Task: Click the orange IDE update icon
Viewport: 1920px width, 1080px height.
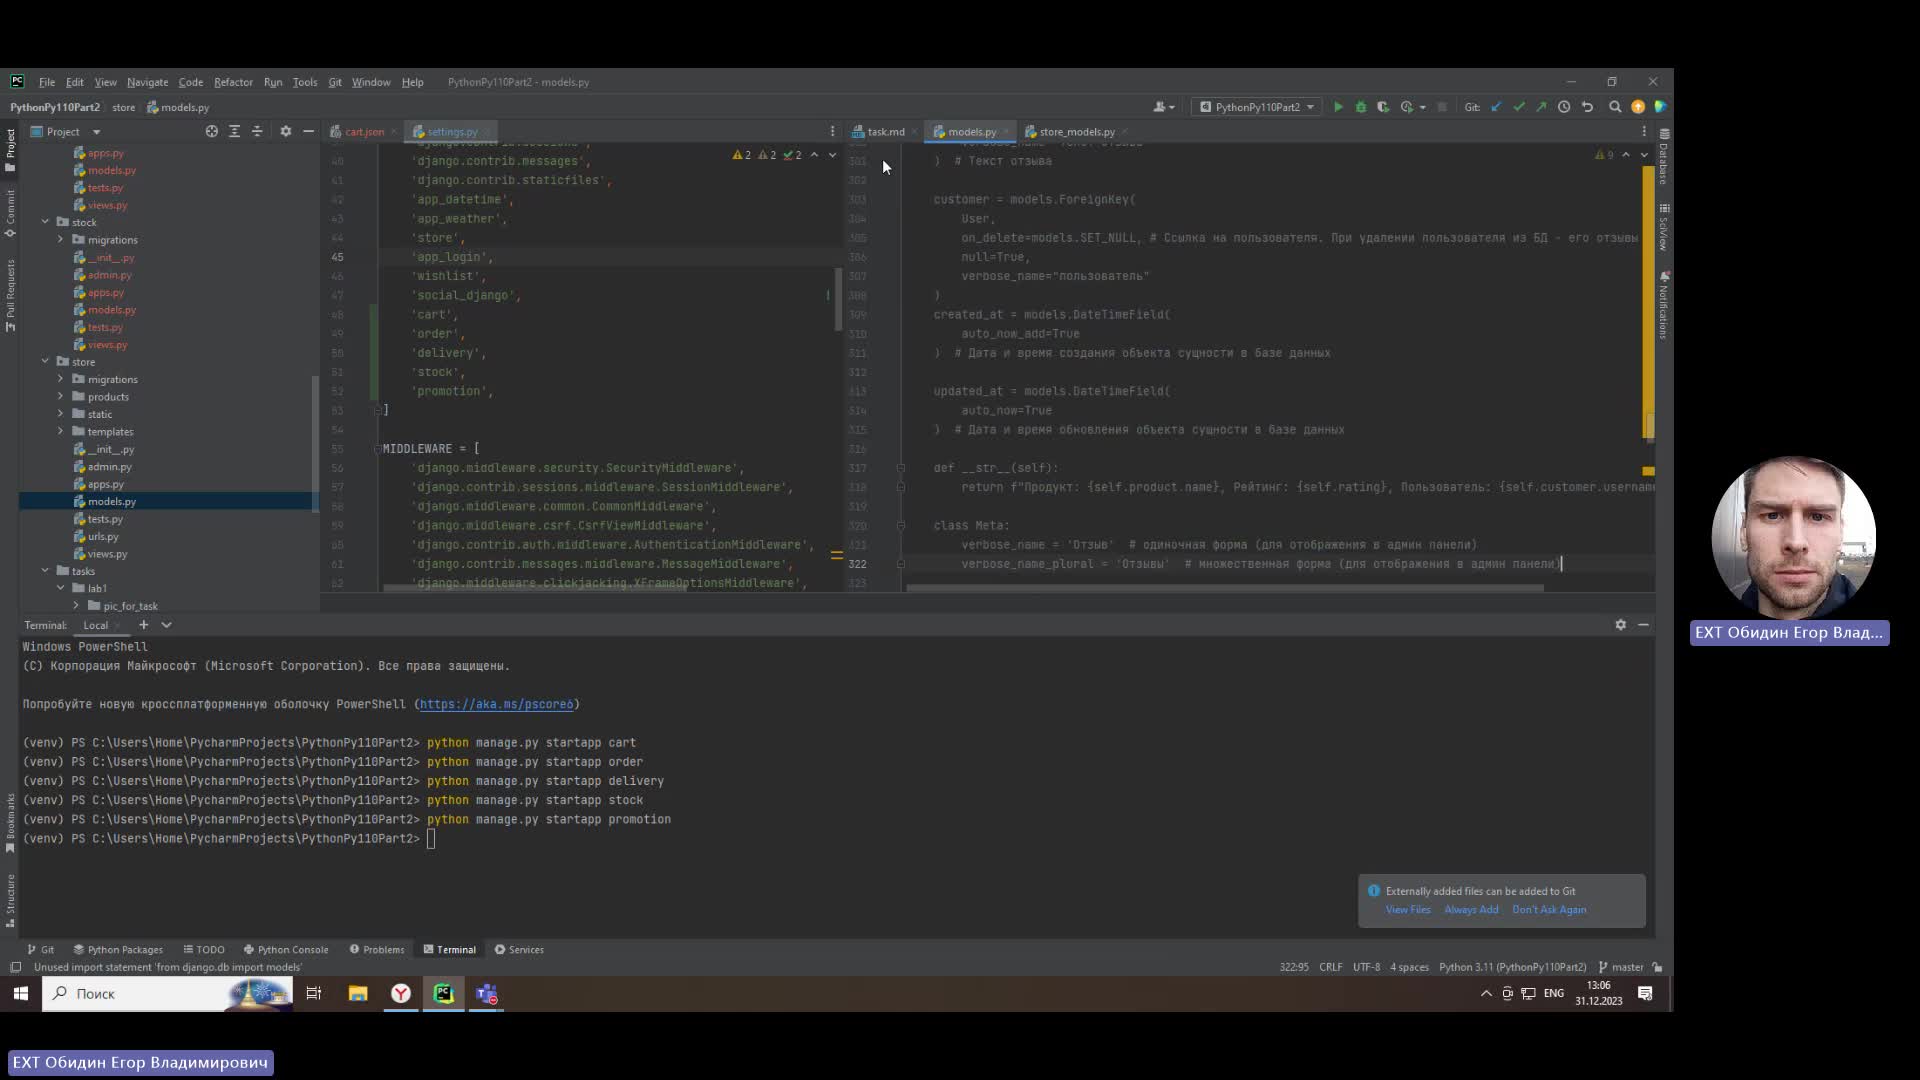Action: (1638, 107)
